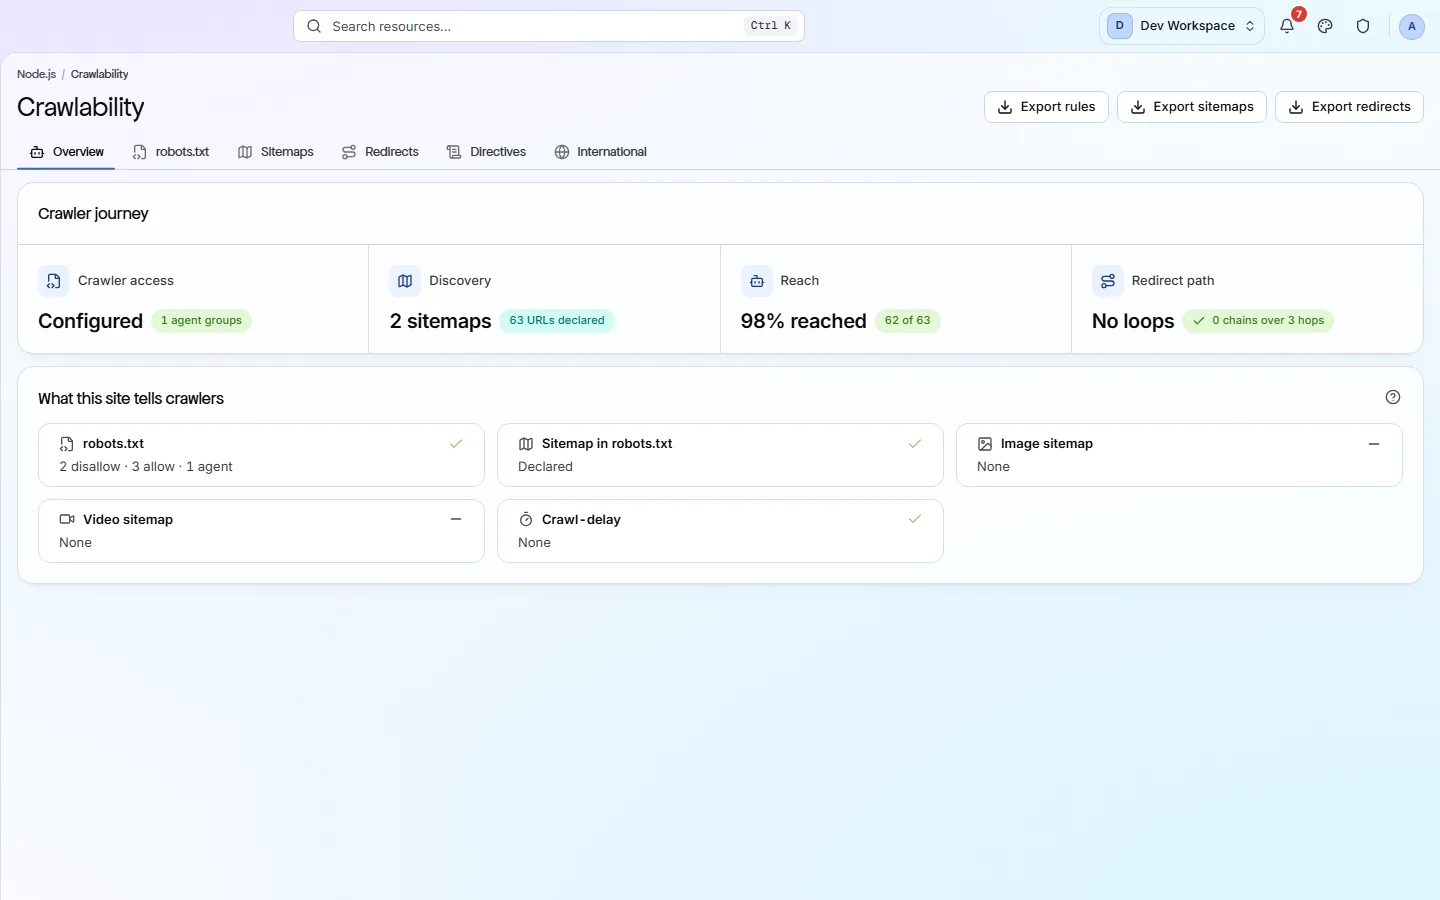This screenshot has width=1440, height=900.
Task: Click the Crawlability page title
Action: 81,107
